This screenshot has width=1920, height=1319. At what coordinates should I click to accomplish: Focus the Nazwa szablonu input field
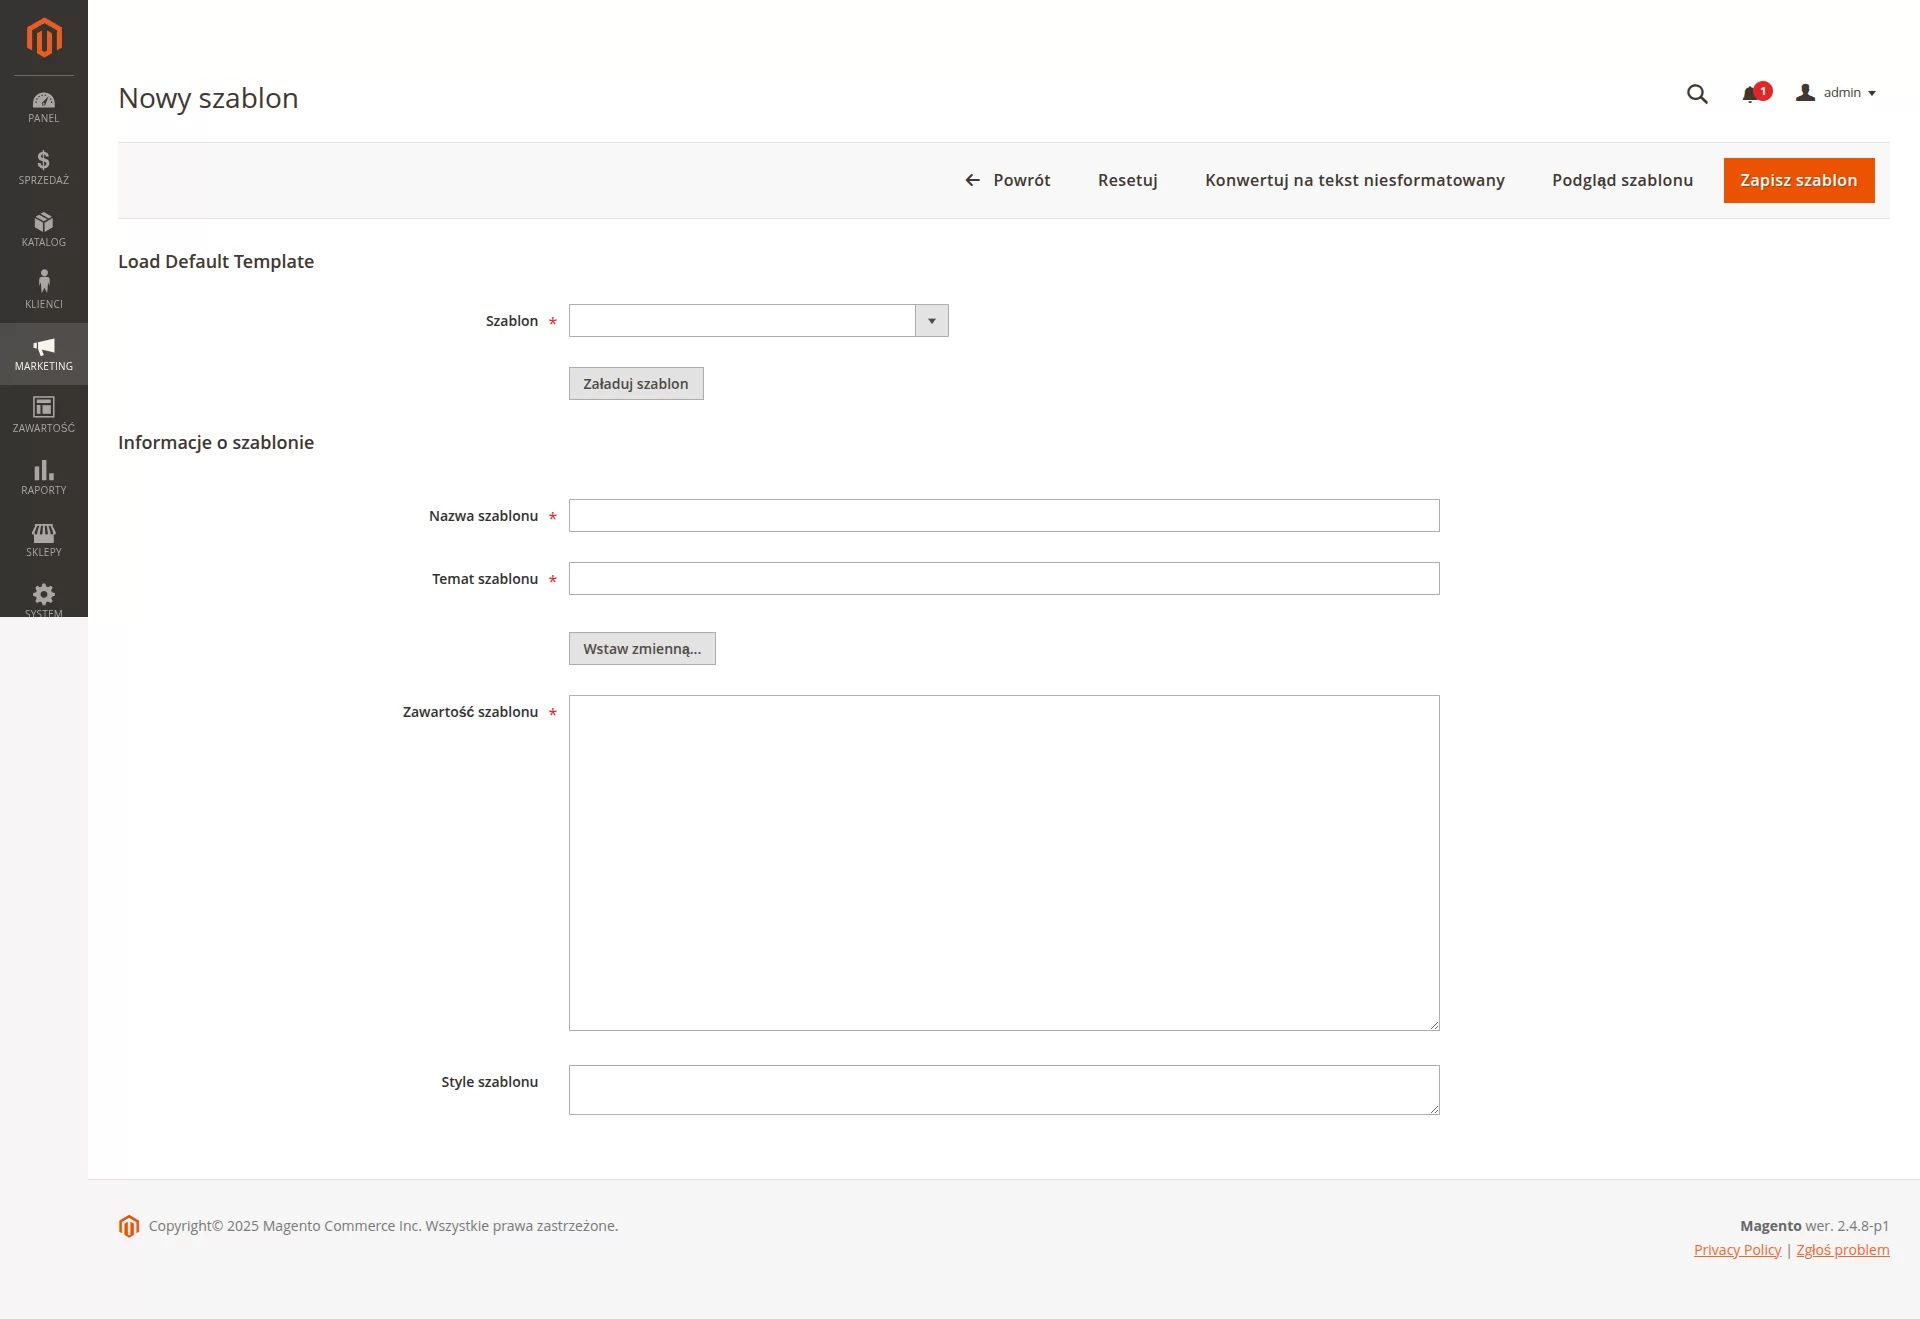1003,516
